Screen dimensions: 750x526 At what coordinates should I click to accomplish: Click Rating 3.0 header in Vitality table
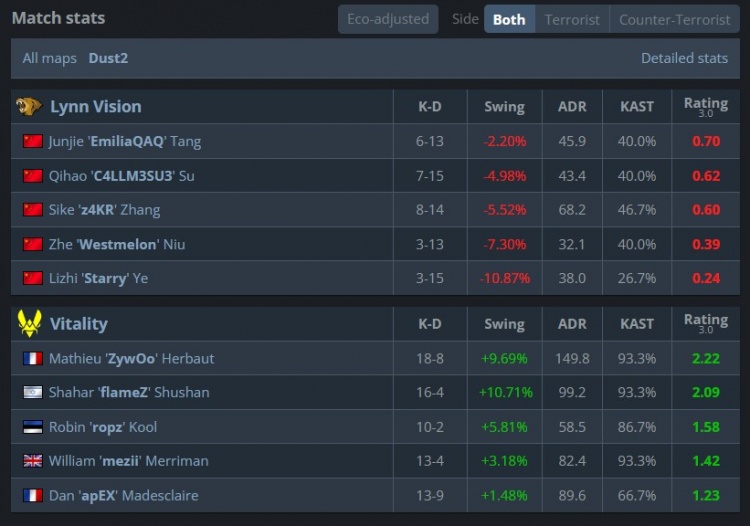[706, 323]
